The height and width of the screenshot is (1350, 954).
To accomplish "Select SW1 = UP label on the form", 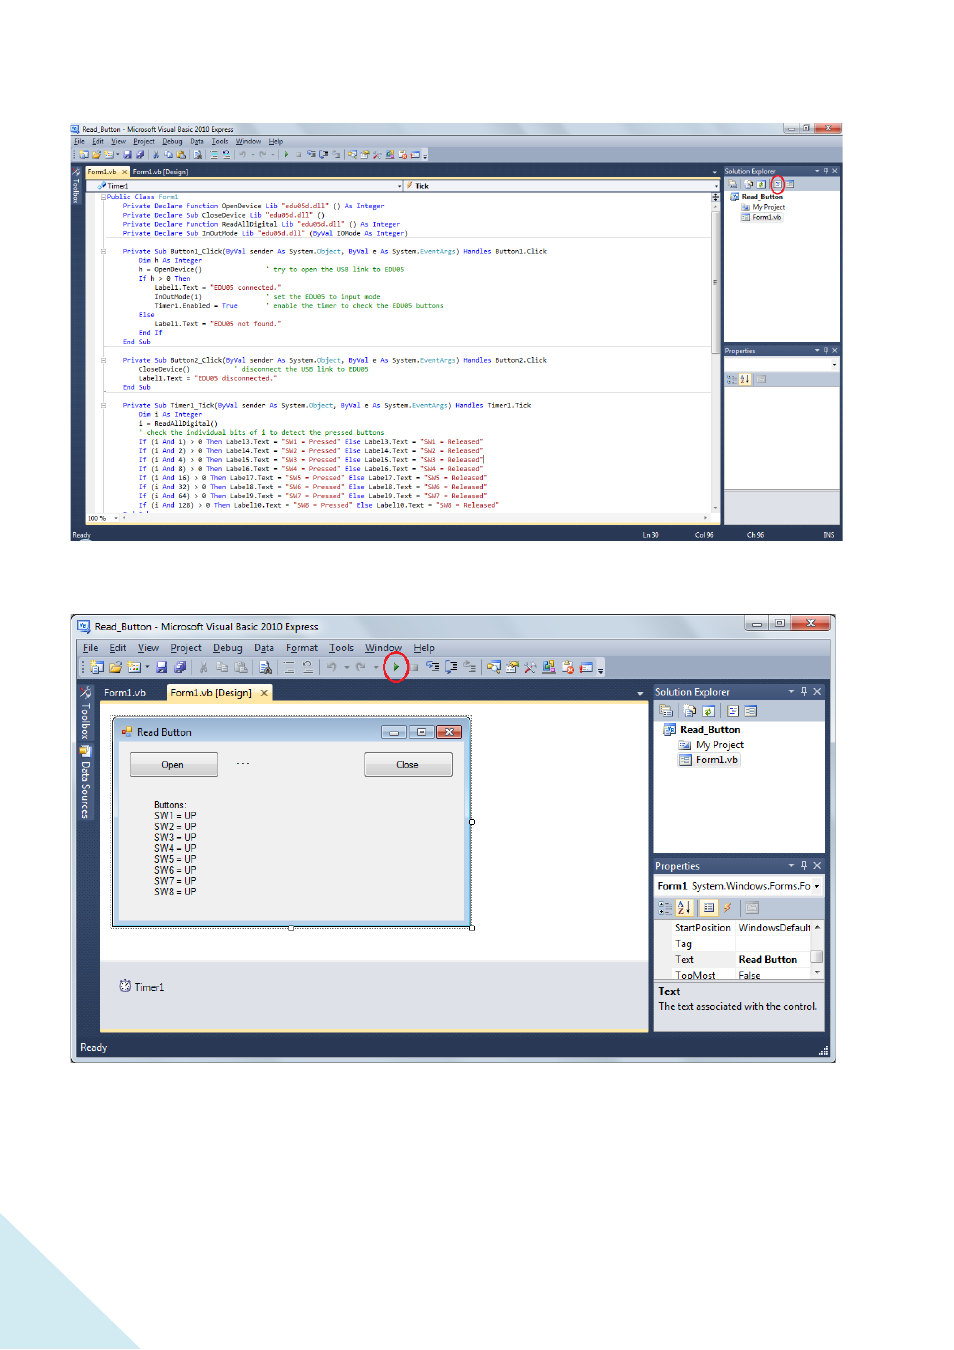I will pyautogui.click(x=175, y=816).
